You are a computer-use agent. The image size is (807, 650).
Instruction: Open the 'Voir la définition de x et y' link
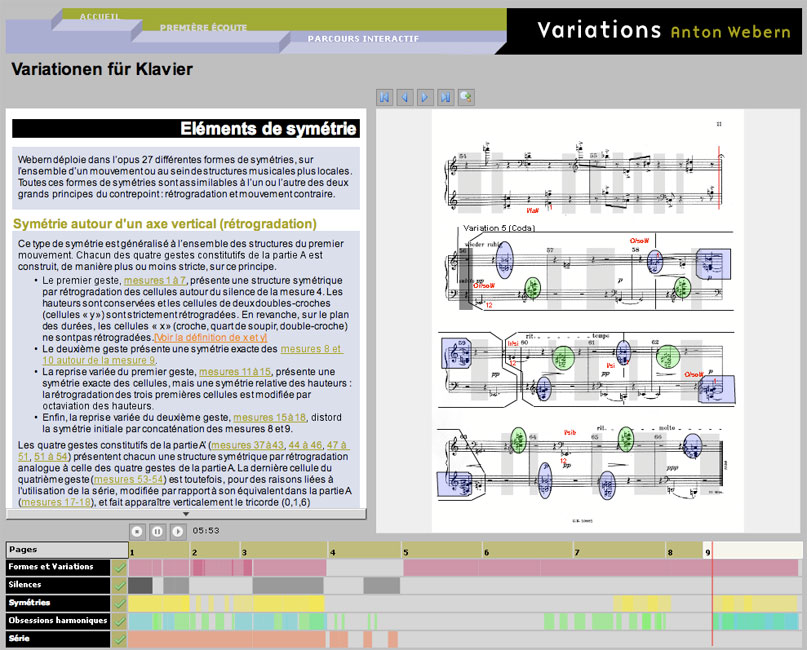(x=210, y=338)
